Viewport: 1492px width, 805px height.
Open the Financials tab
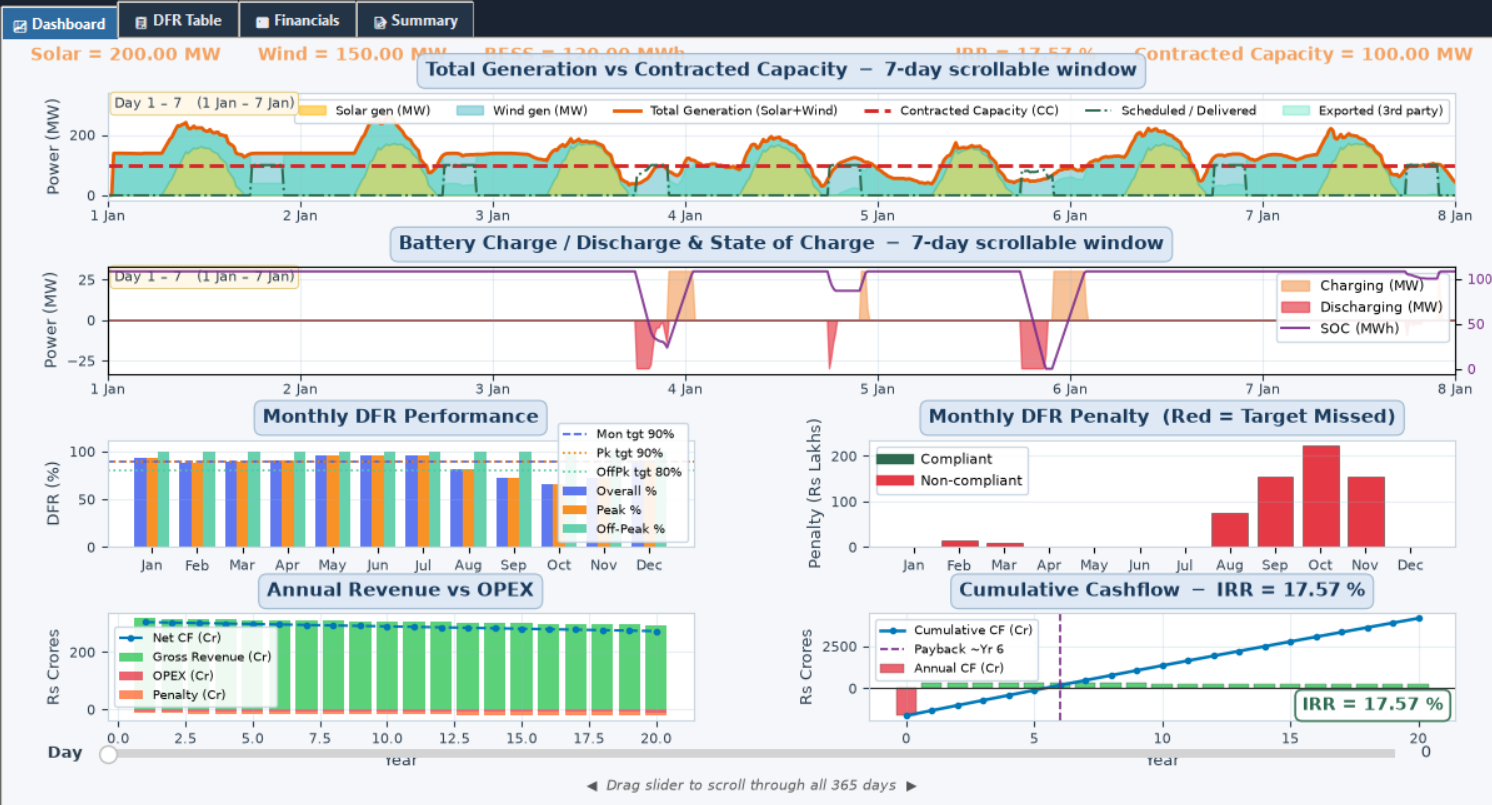pos(297,20)
